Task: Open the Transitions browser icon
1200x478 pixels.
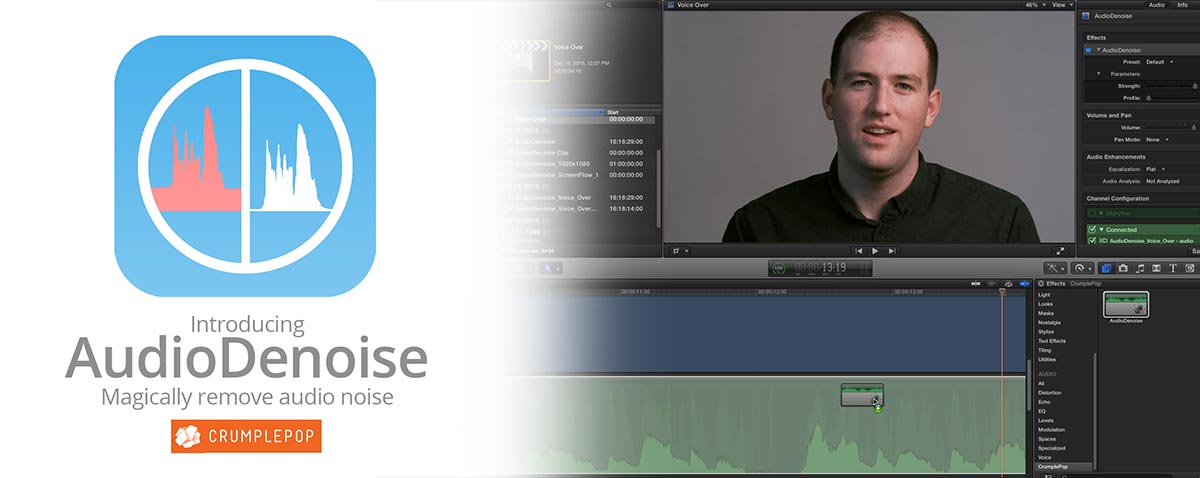Action: point(1156,268)
